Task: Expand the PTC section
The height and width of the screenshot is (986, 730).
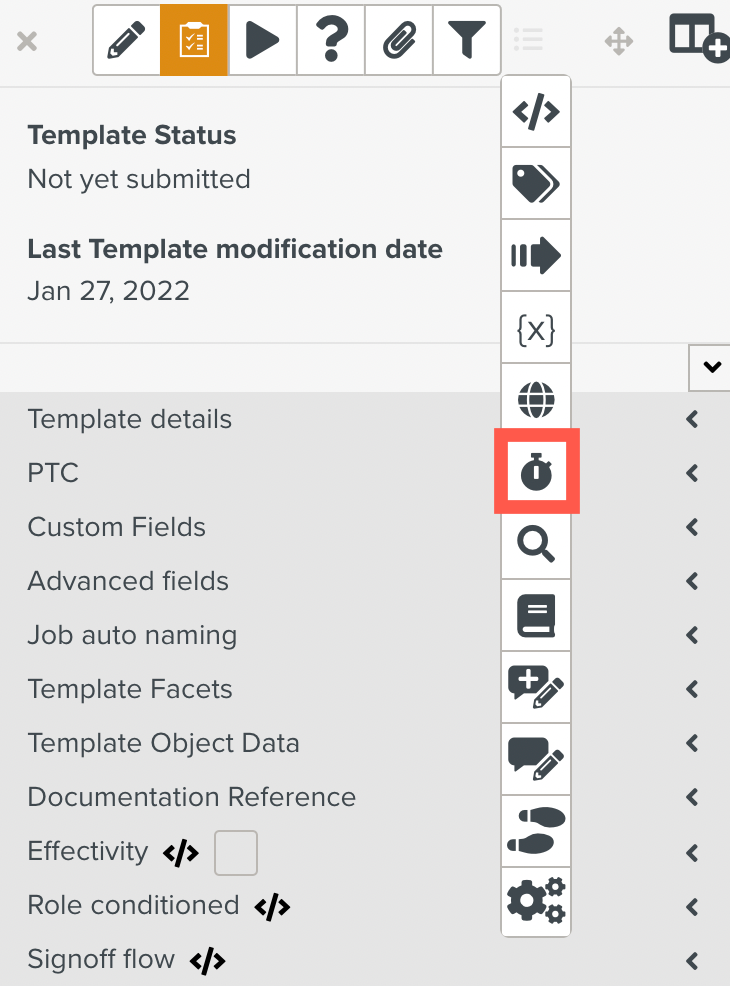Action: click(x=691, y=474)
